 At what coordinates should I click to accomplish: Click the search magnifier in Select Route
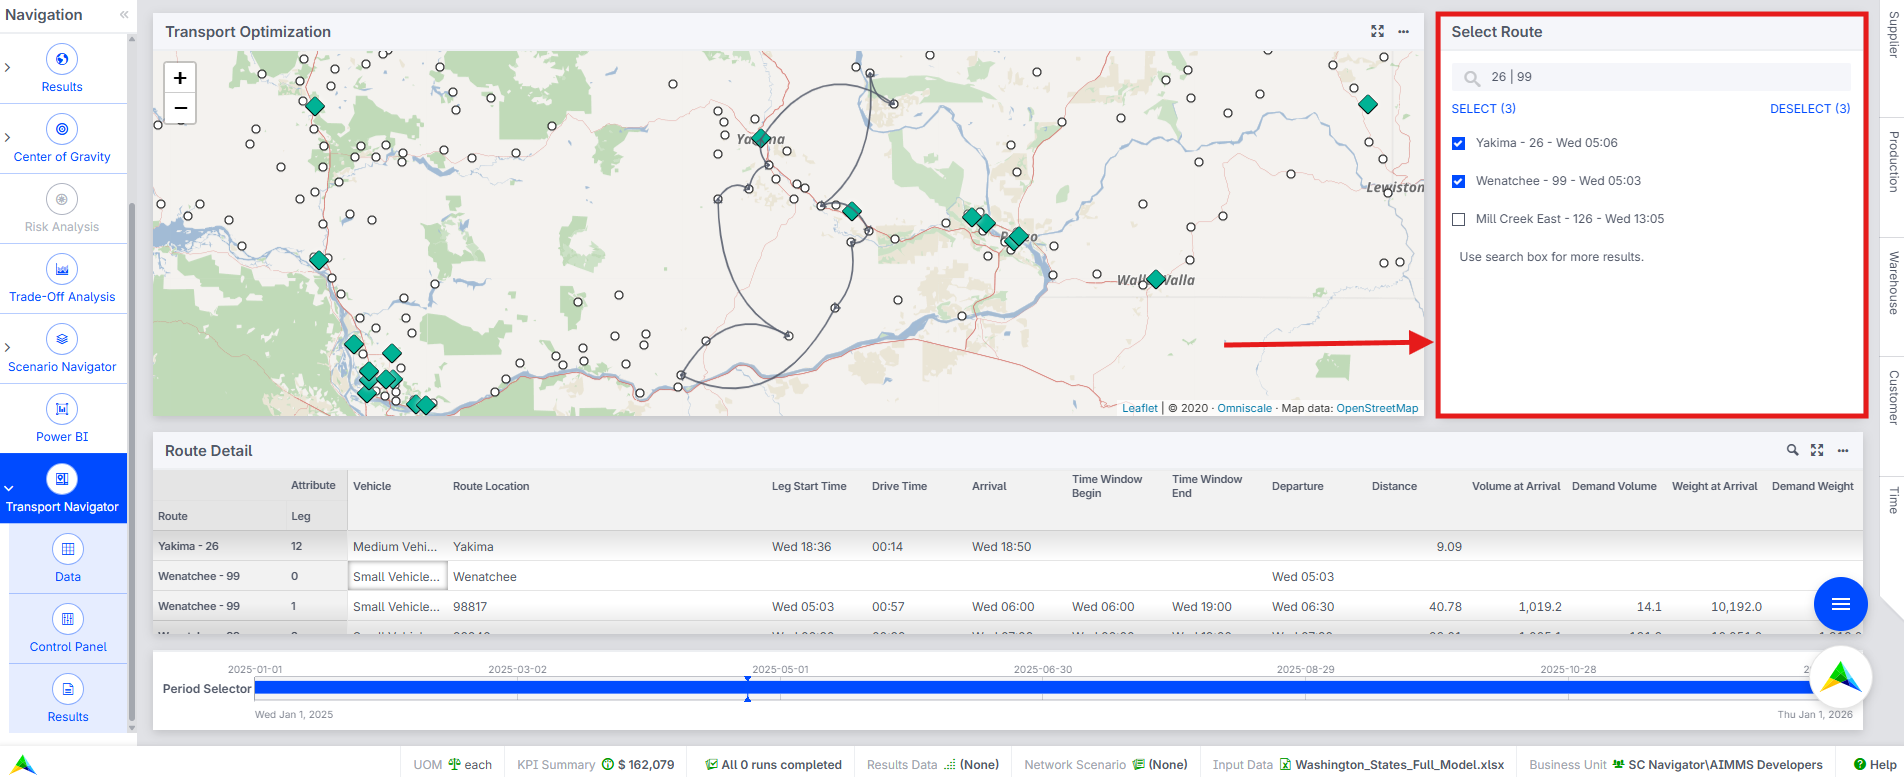pos(1472,78)
